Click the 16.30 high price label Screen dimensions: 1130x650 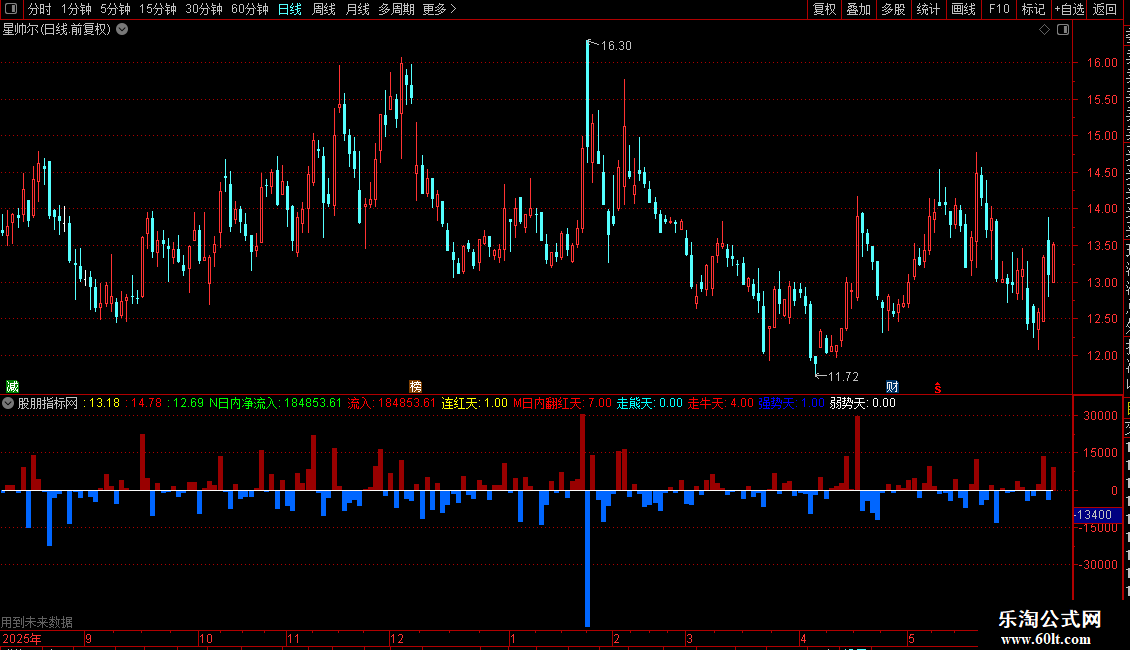coord(616,46)
